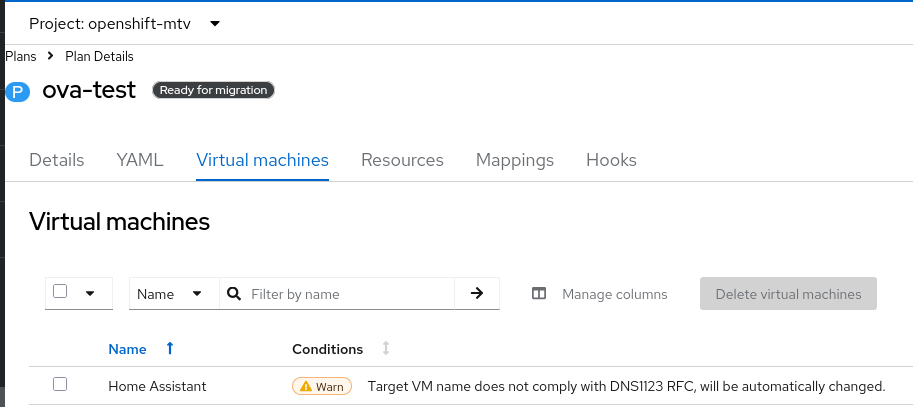The height and width of the screenshot is (407, 913).
Task: Check the Home Assistant row checkbox
Action: 60,384
